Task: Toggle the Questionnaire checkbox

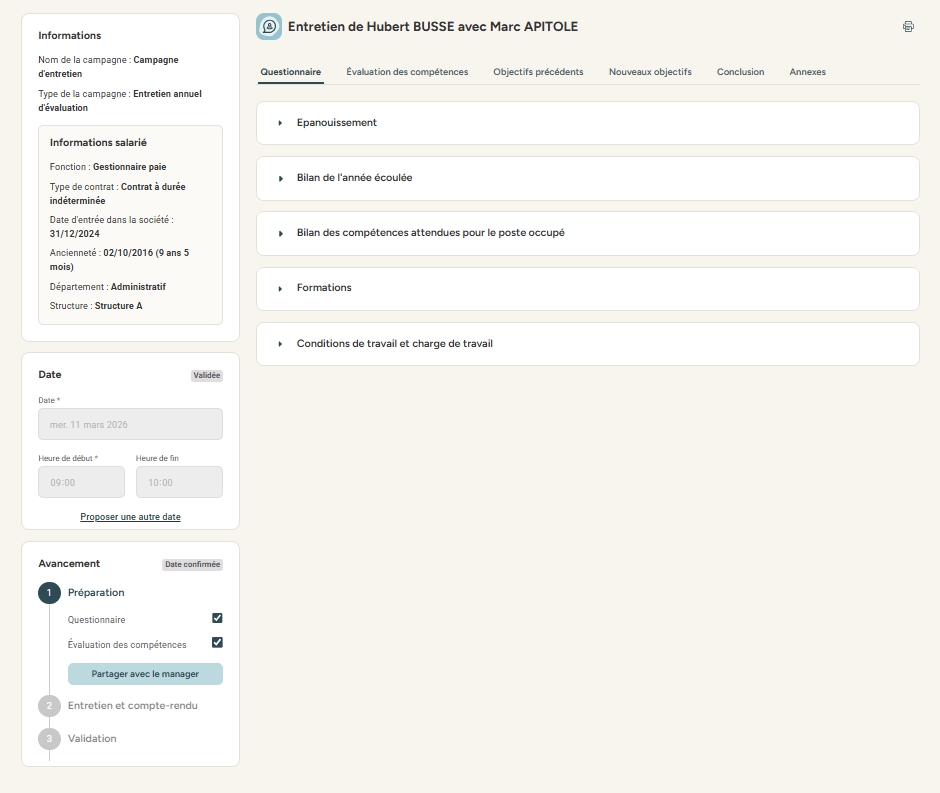Action: pyautogui.click(x=217, y=619)
